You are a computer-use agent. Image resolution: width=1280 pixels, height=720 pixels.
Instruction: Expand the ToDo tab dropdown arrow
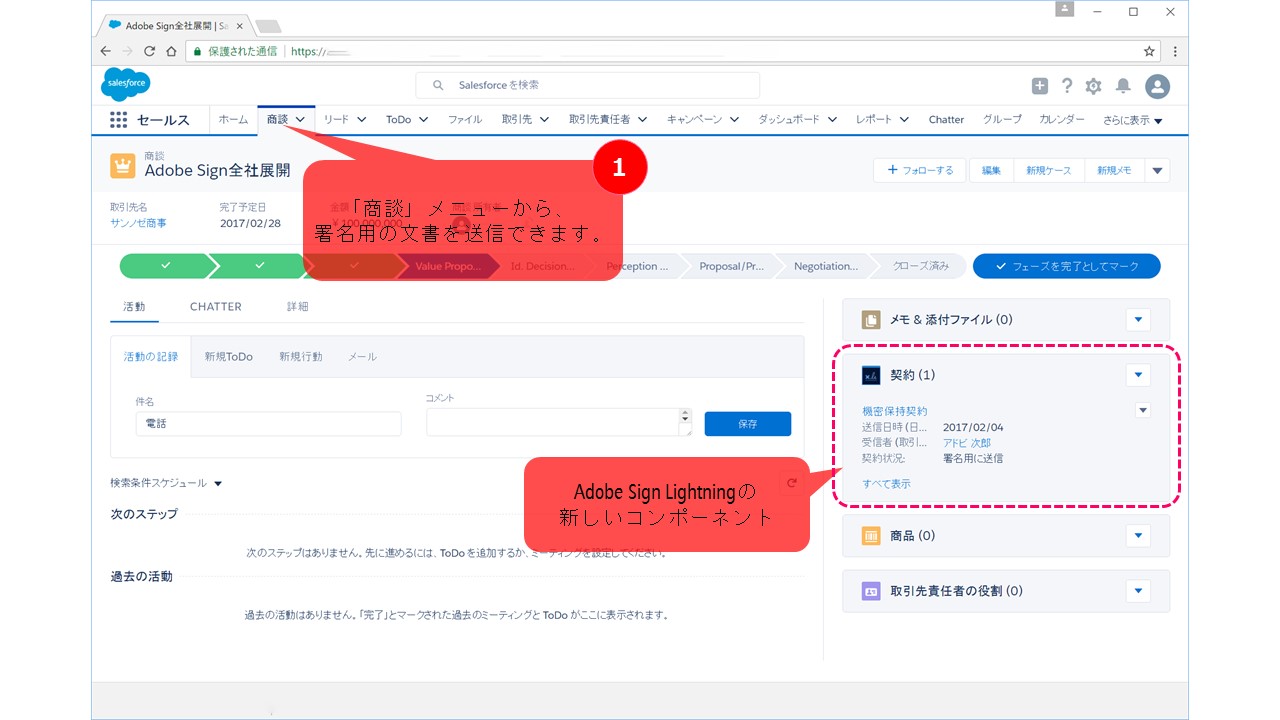pos(423,119)
